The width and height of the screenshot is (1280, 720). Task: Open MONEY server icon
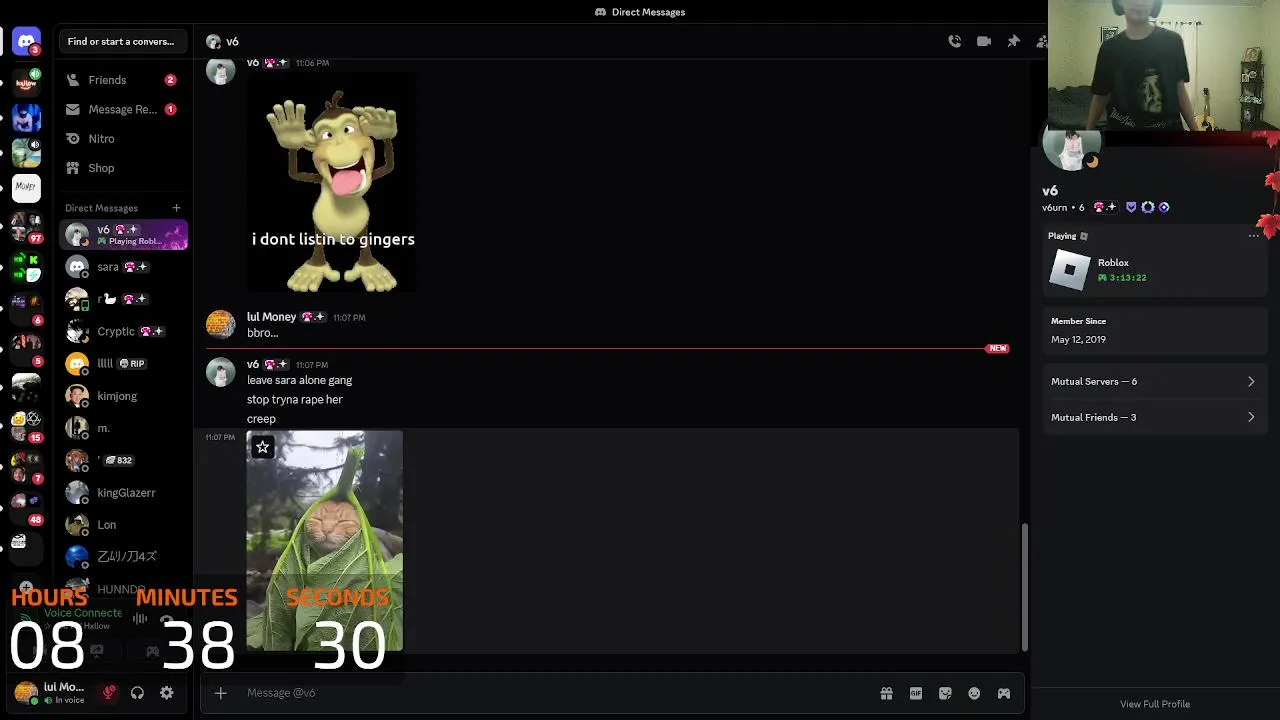click(x=26, y=186)
